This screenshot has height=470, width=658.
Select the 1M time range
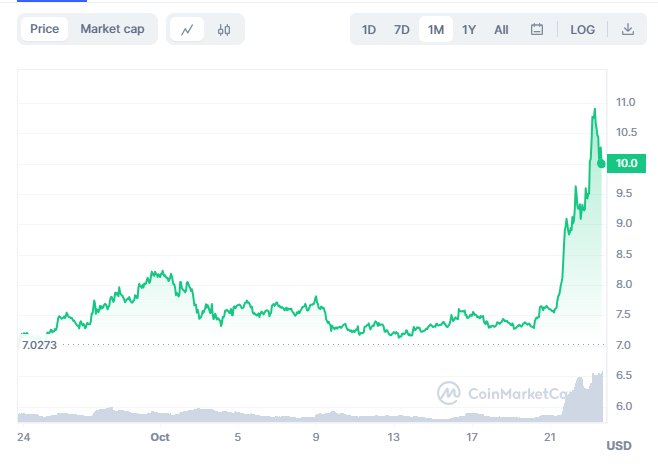436,29
